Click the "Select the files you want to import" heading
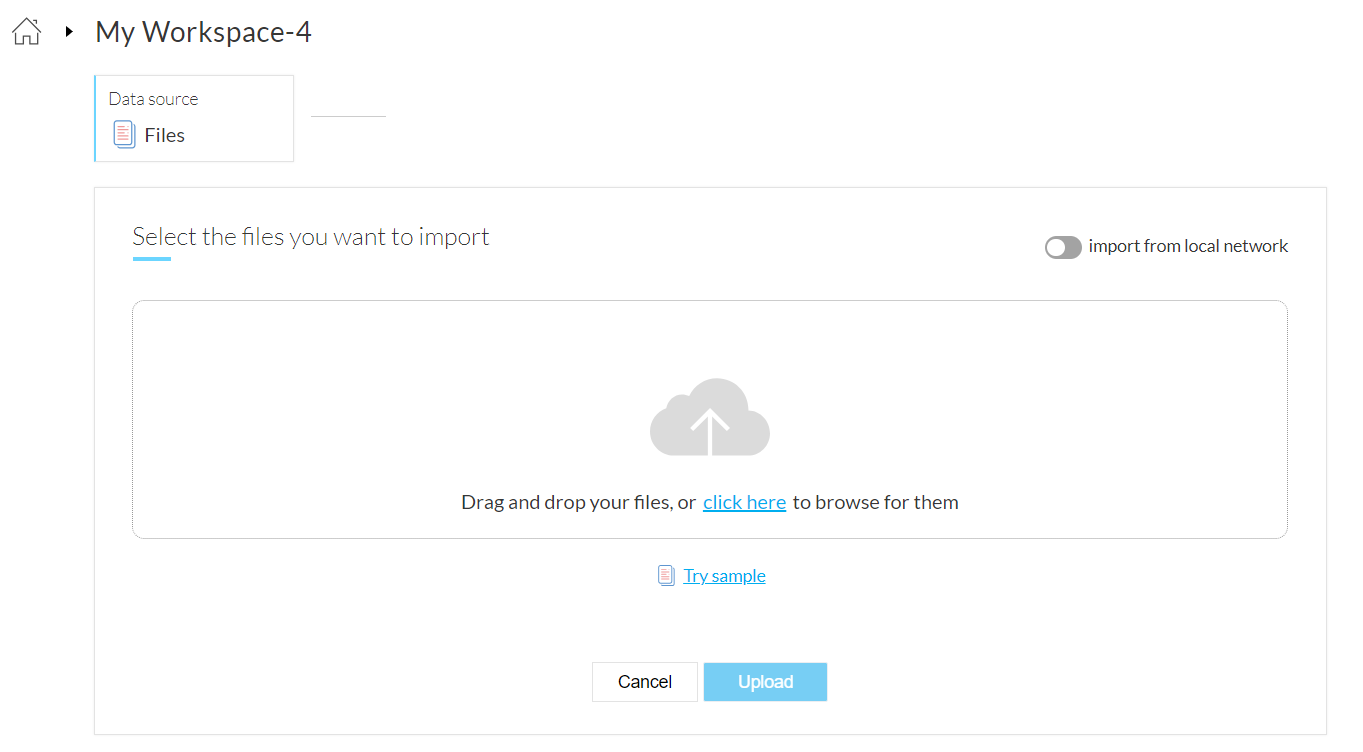Screen dimensions: 1363x752 [311, 237]
